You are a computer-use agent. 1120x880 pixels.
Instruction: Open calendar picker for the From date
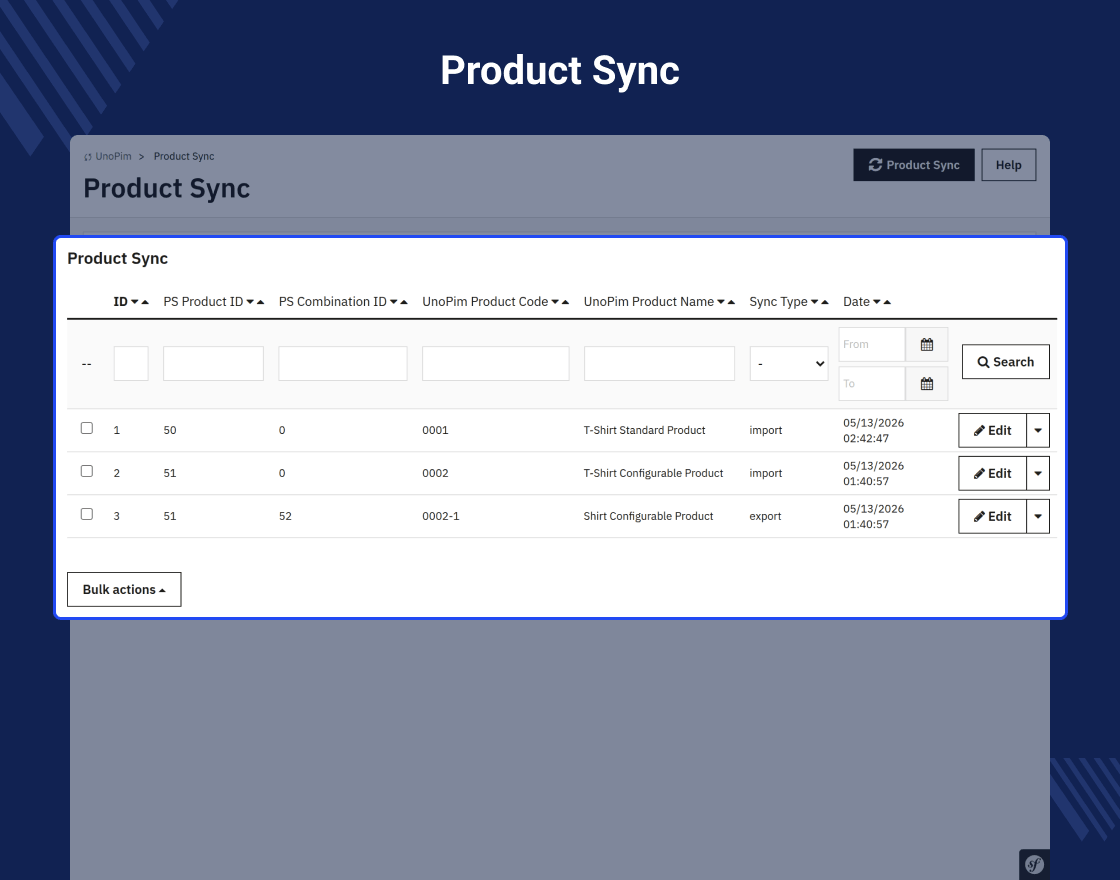click(x=926, y=344)
